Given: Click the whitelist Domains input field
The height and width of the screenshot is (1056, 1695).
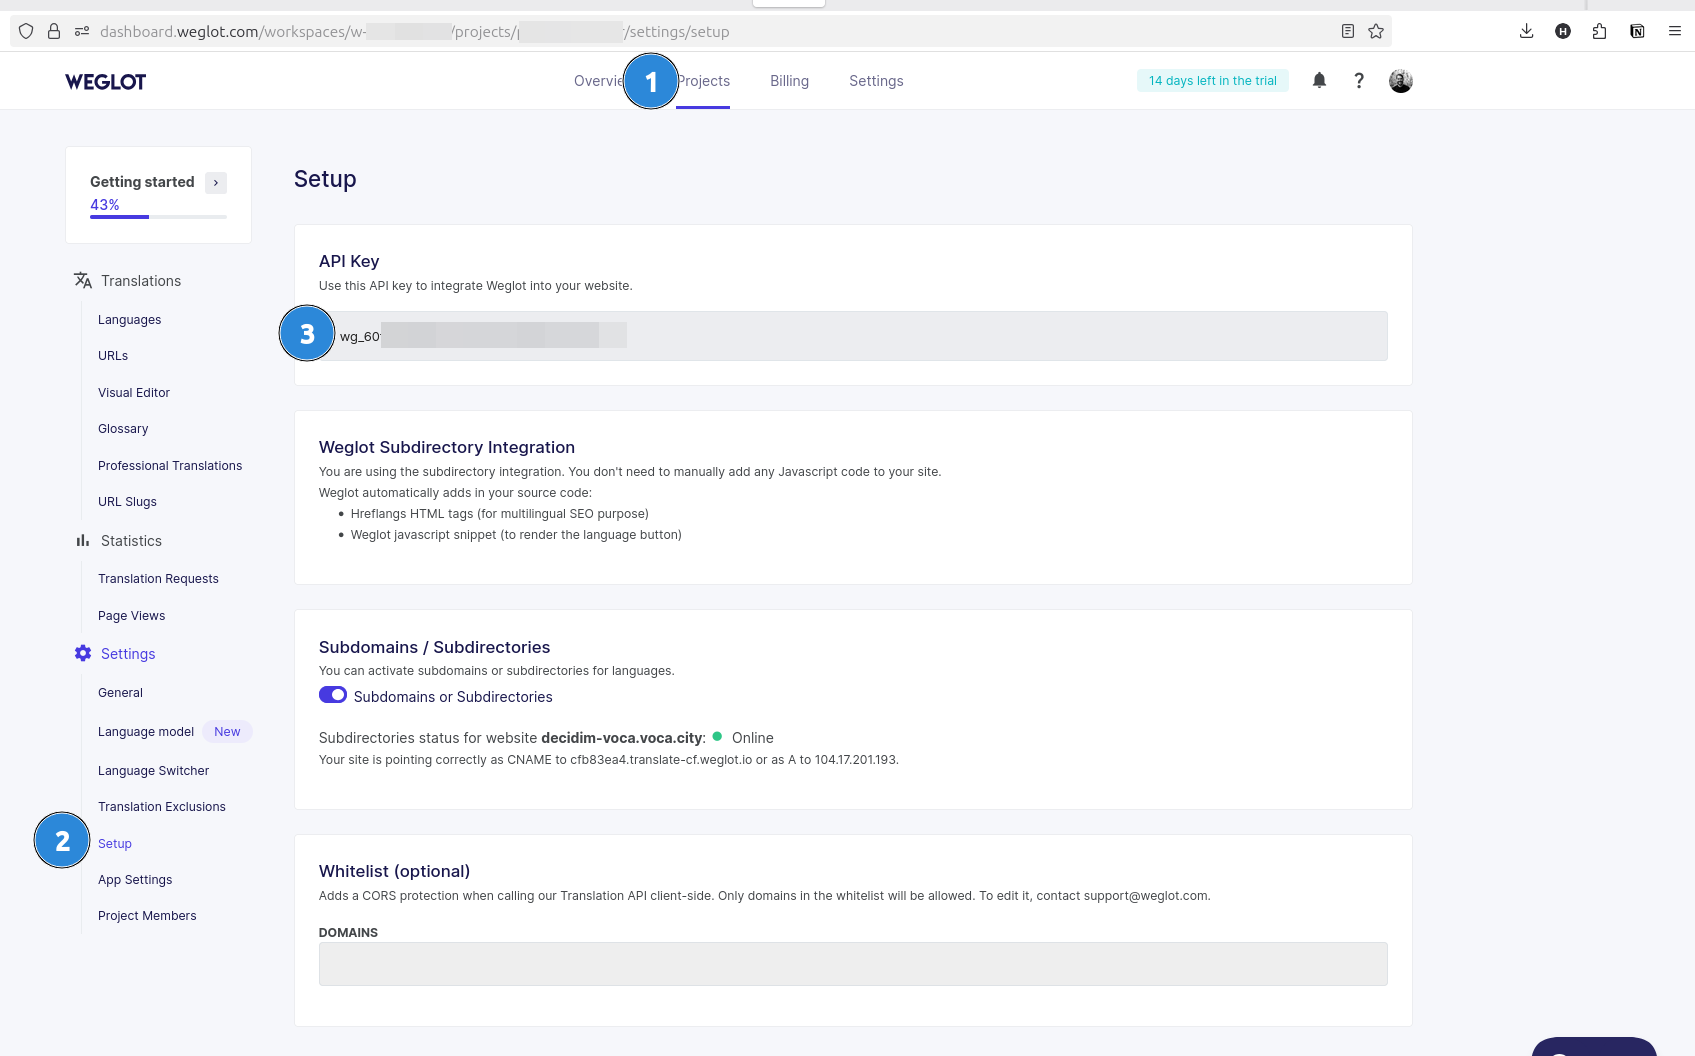Looking at the screenshot, I should [852, 964].
